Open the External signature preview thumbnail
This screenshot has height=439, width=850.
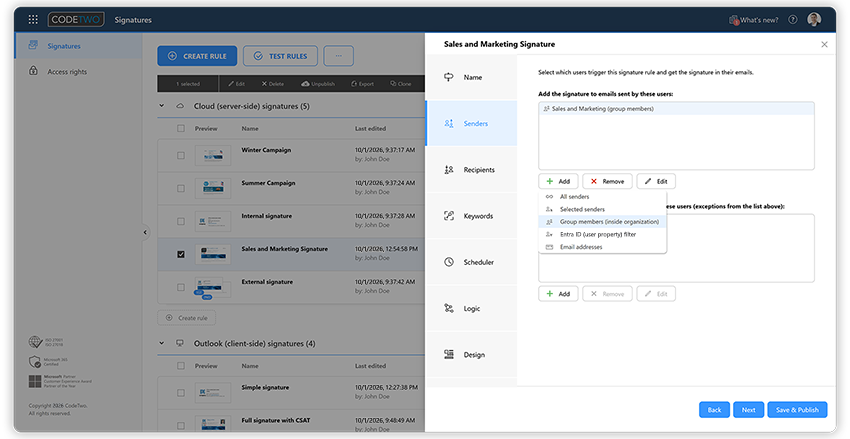(212, 287)
